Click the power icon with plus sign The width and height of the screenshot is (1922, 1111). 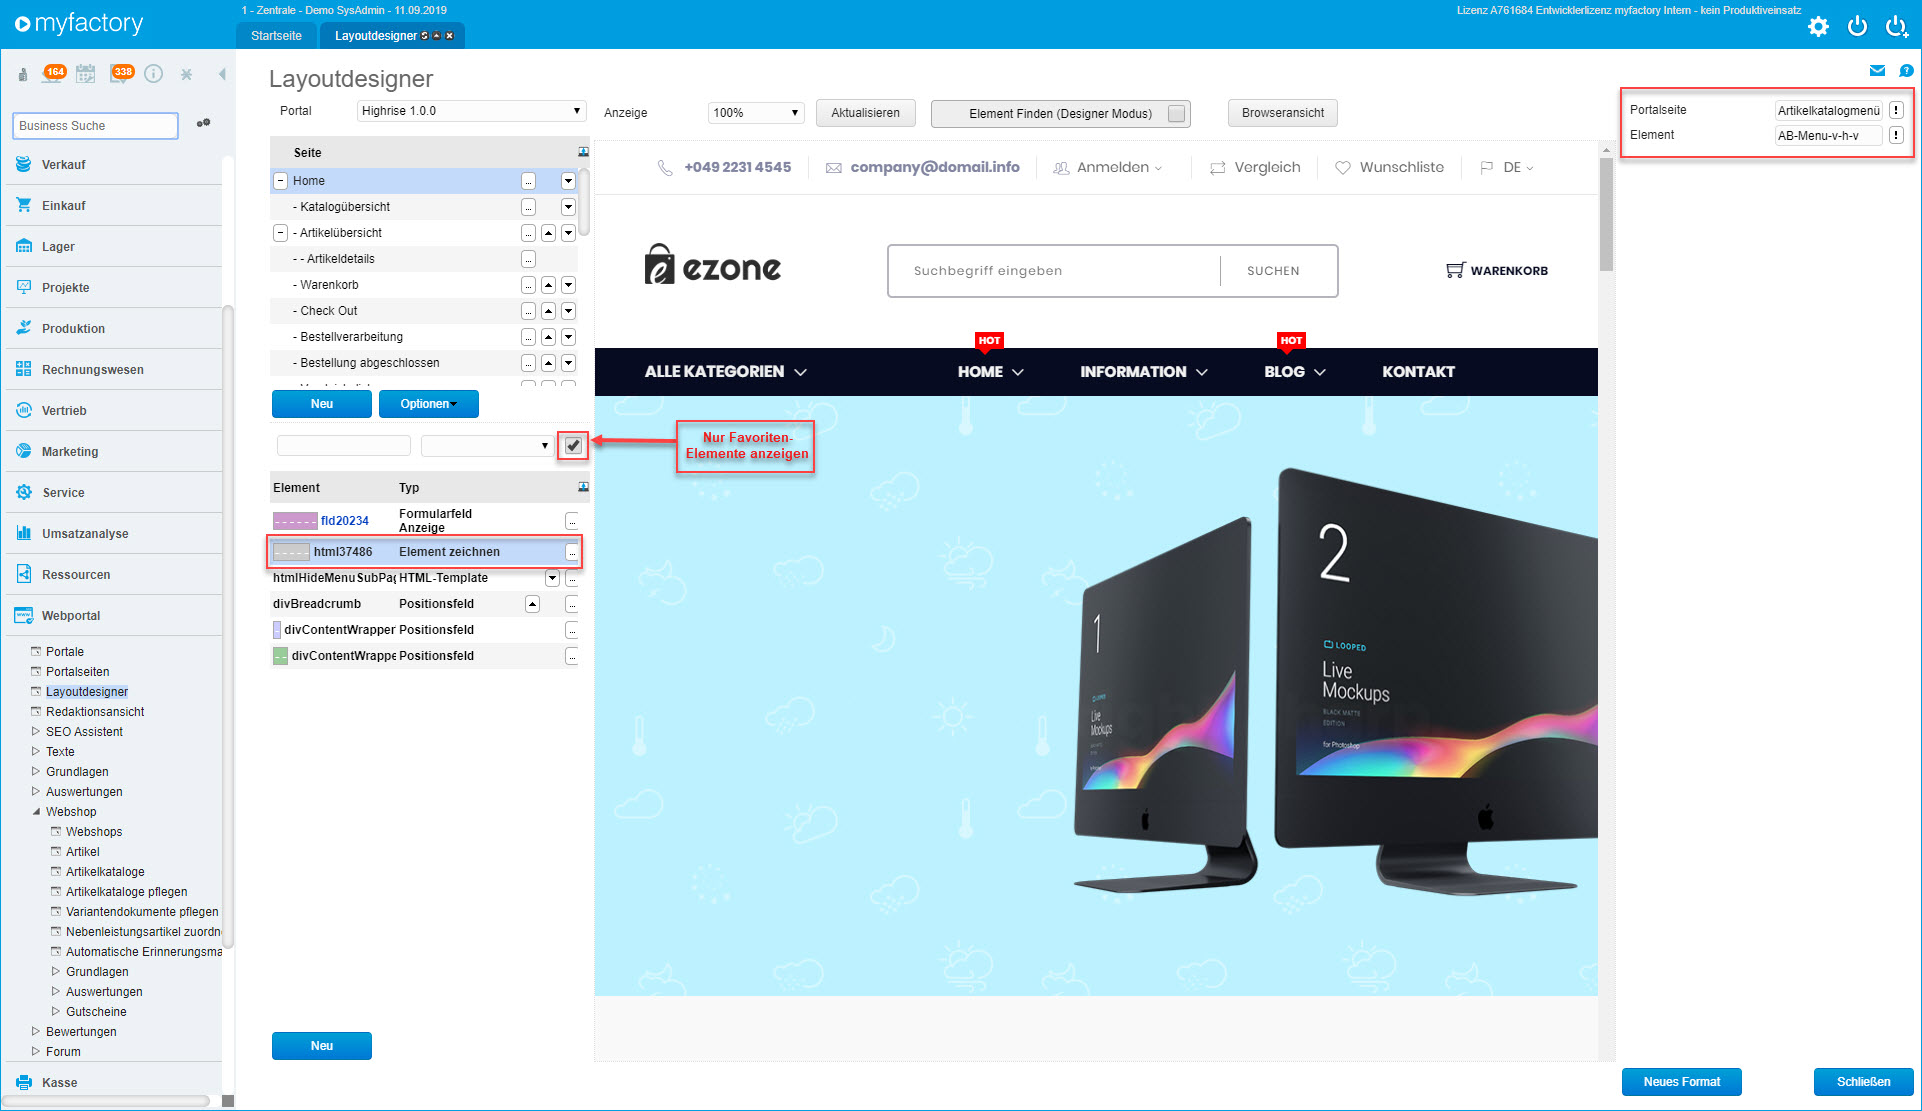point(1896,26)
